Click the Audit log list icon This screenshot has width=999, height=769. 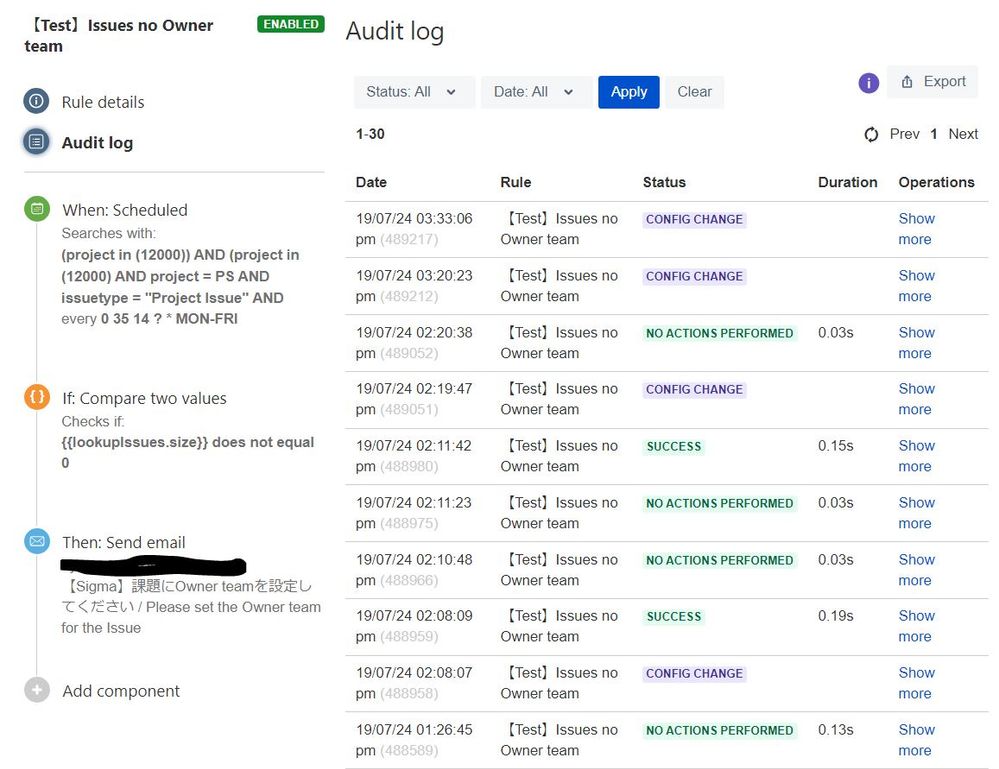click(x=36, y=141)
